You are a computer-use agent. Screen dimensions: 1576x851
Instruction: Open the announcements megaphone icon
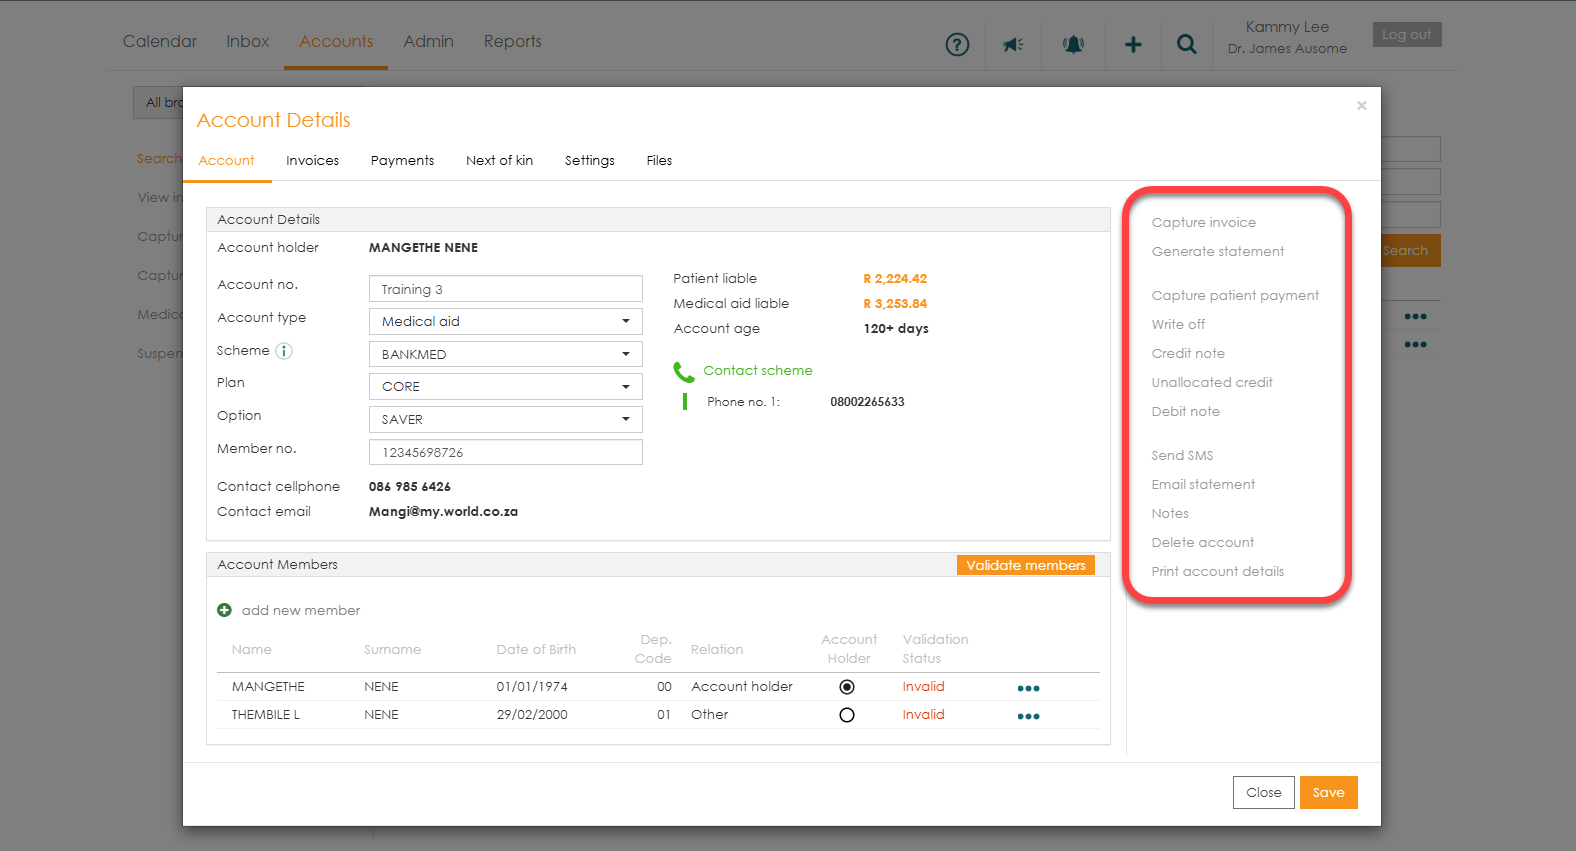pos(1013,44)
